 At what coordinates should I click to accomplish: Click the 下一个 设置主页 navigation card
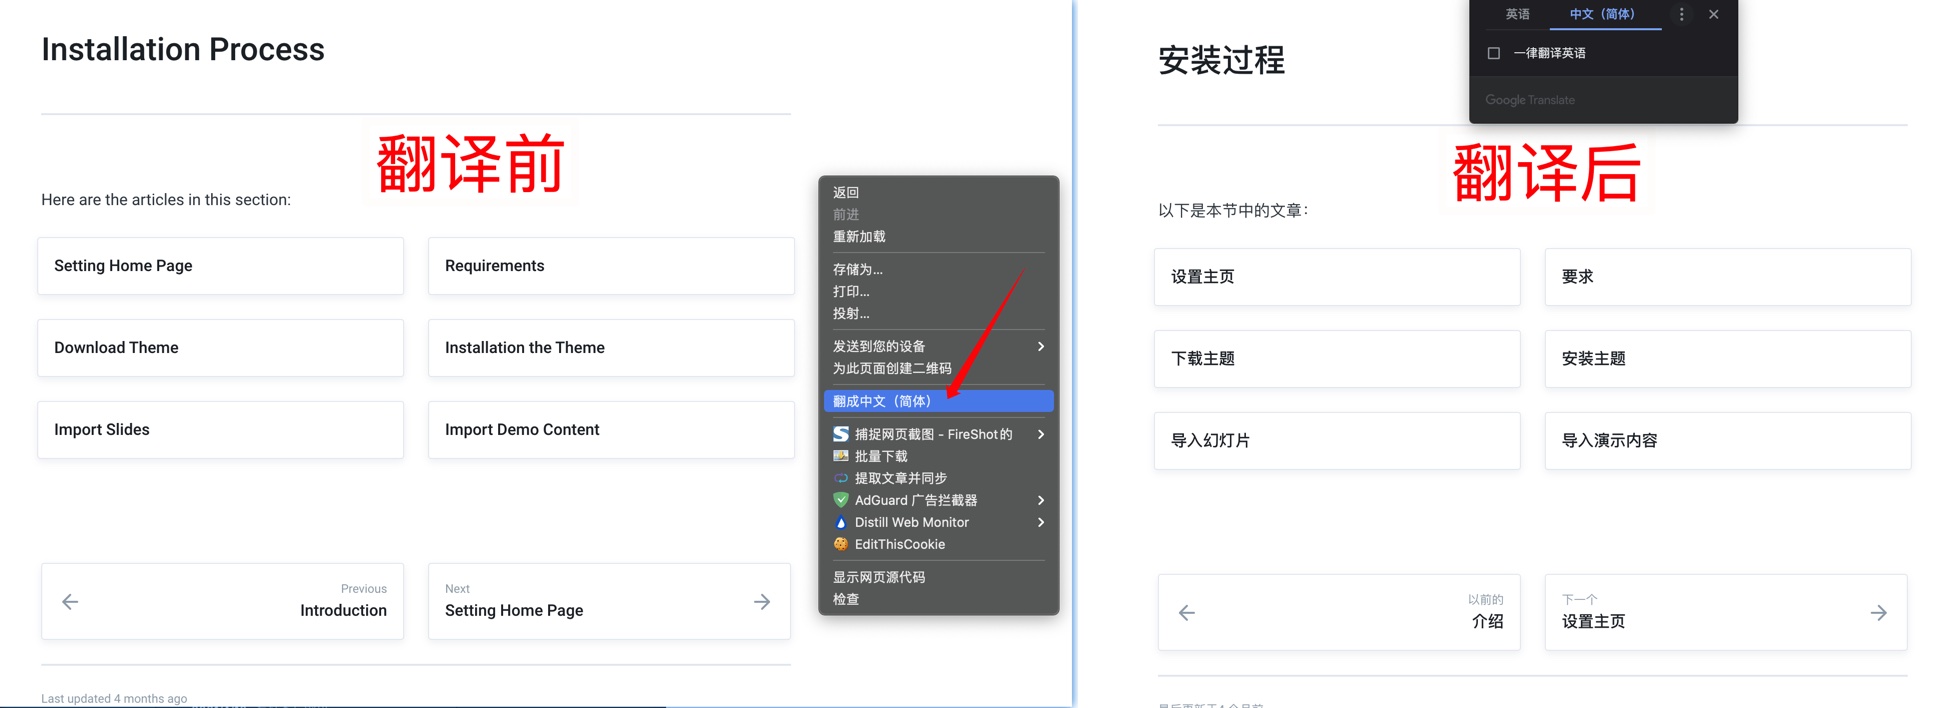click(x=1726, y=612)
